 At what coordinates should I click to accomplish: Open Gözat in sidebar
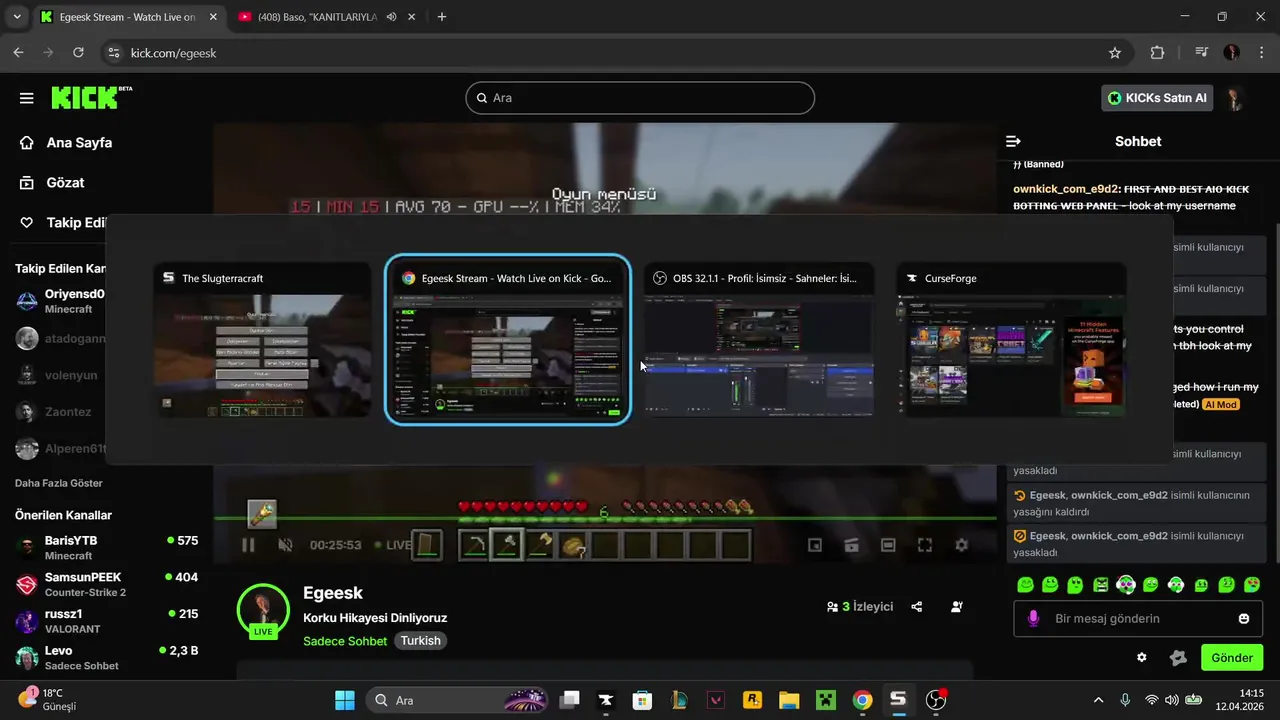[52, 183]
